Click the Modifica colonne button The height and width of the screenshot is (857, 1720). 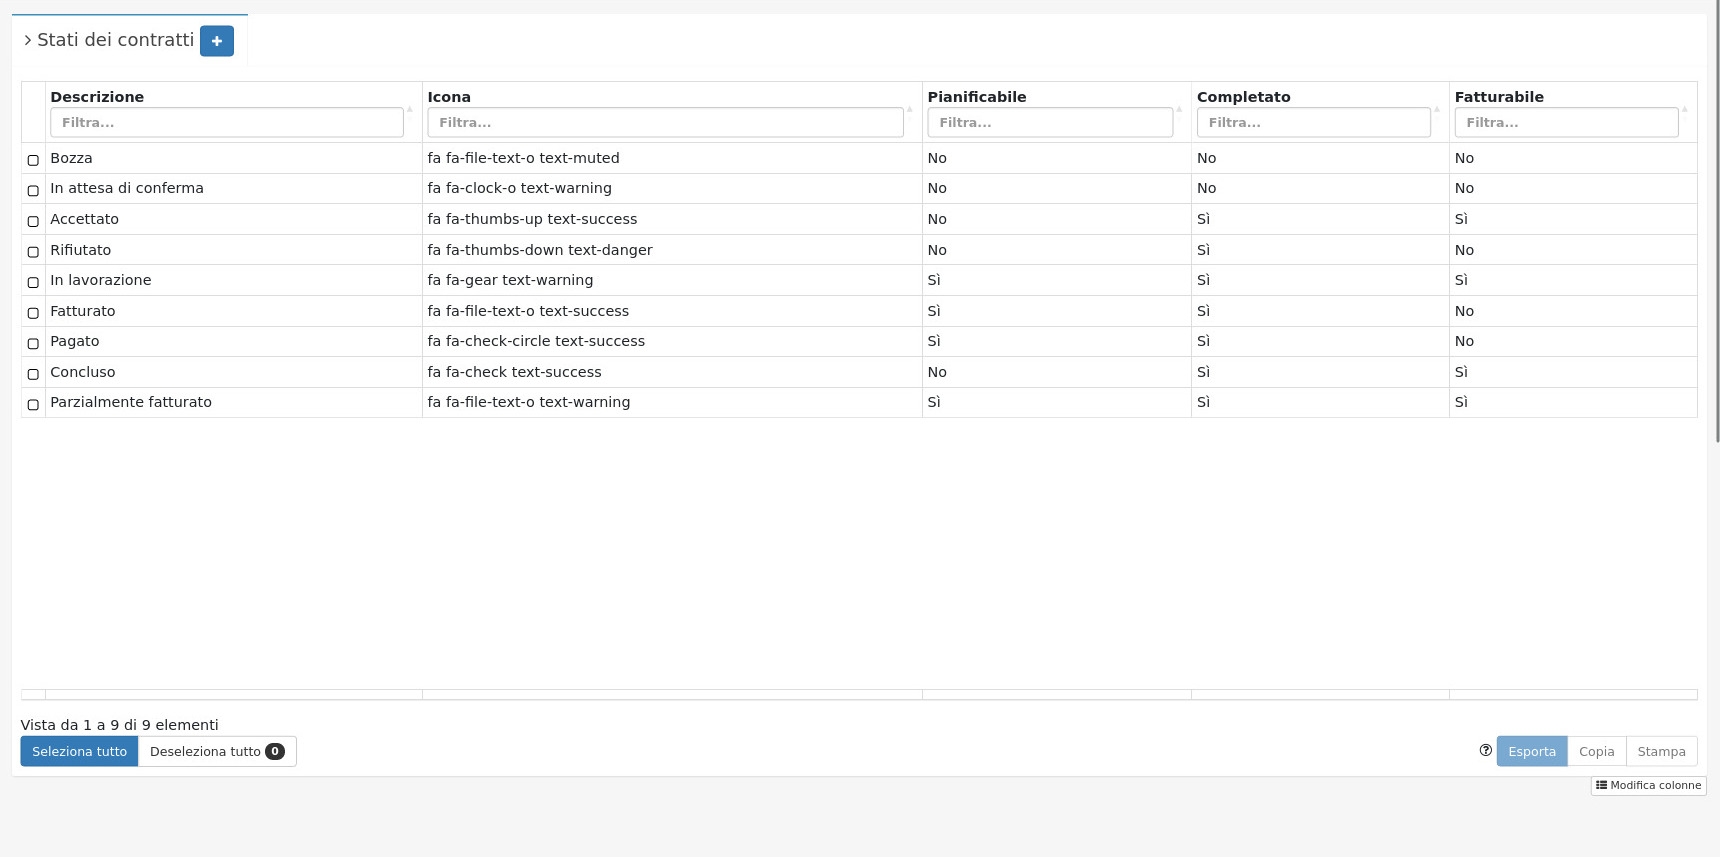[1648, 786]
